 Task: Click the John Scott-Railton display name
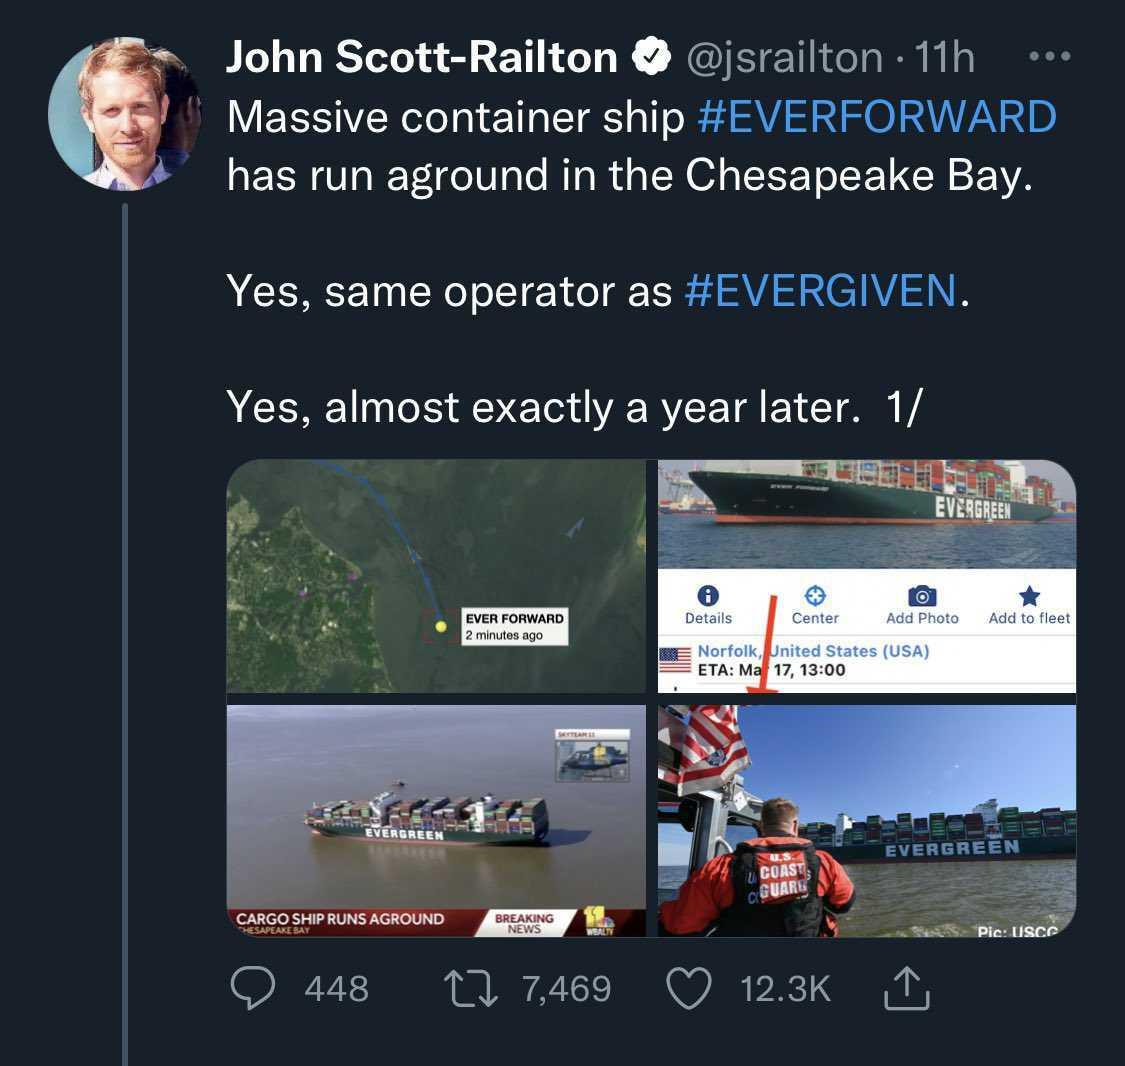tap(421, 58)
